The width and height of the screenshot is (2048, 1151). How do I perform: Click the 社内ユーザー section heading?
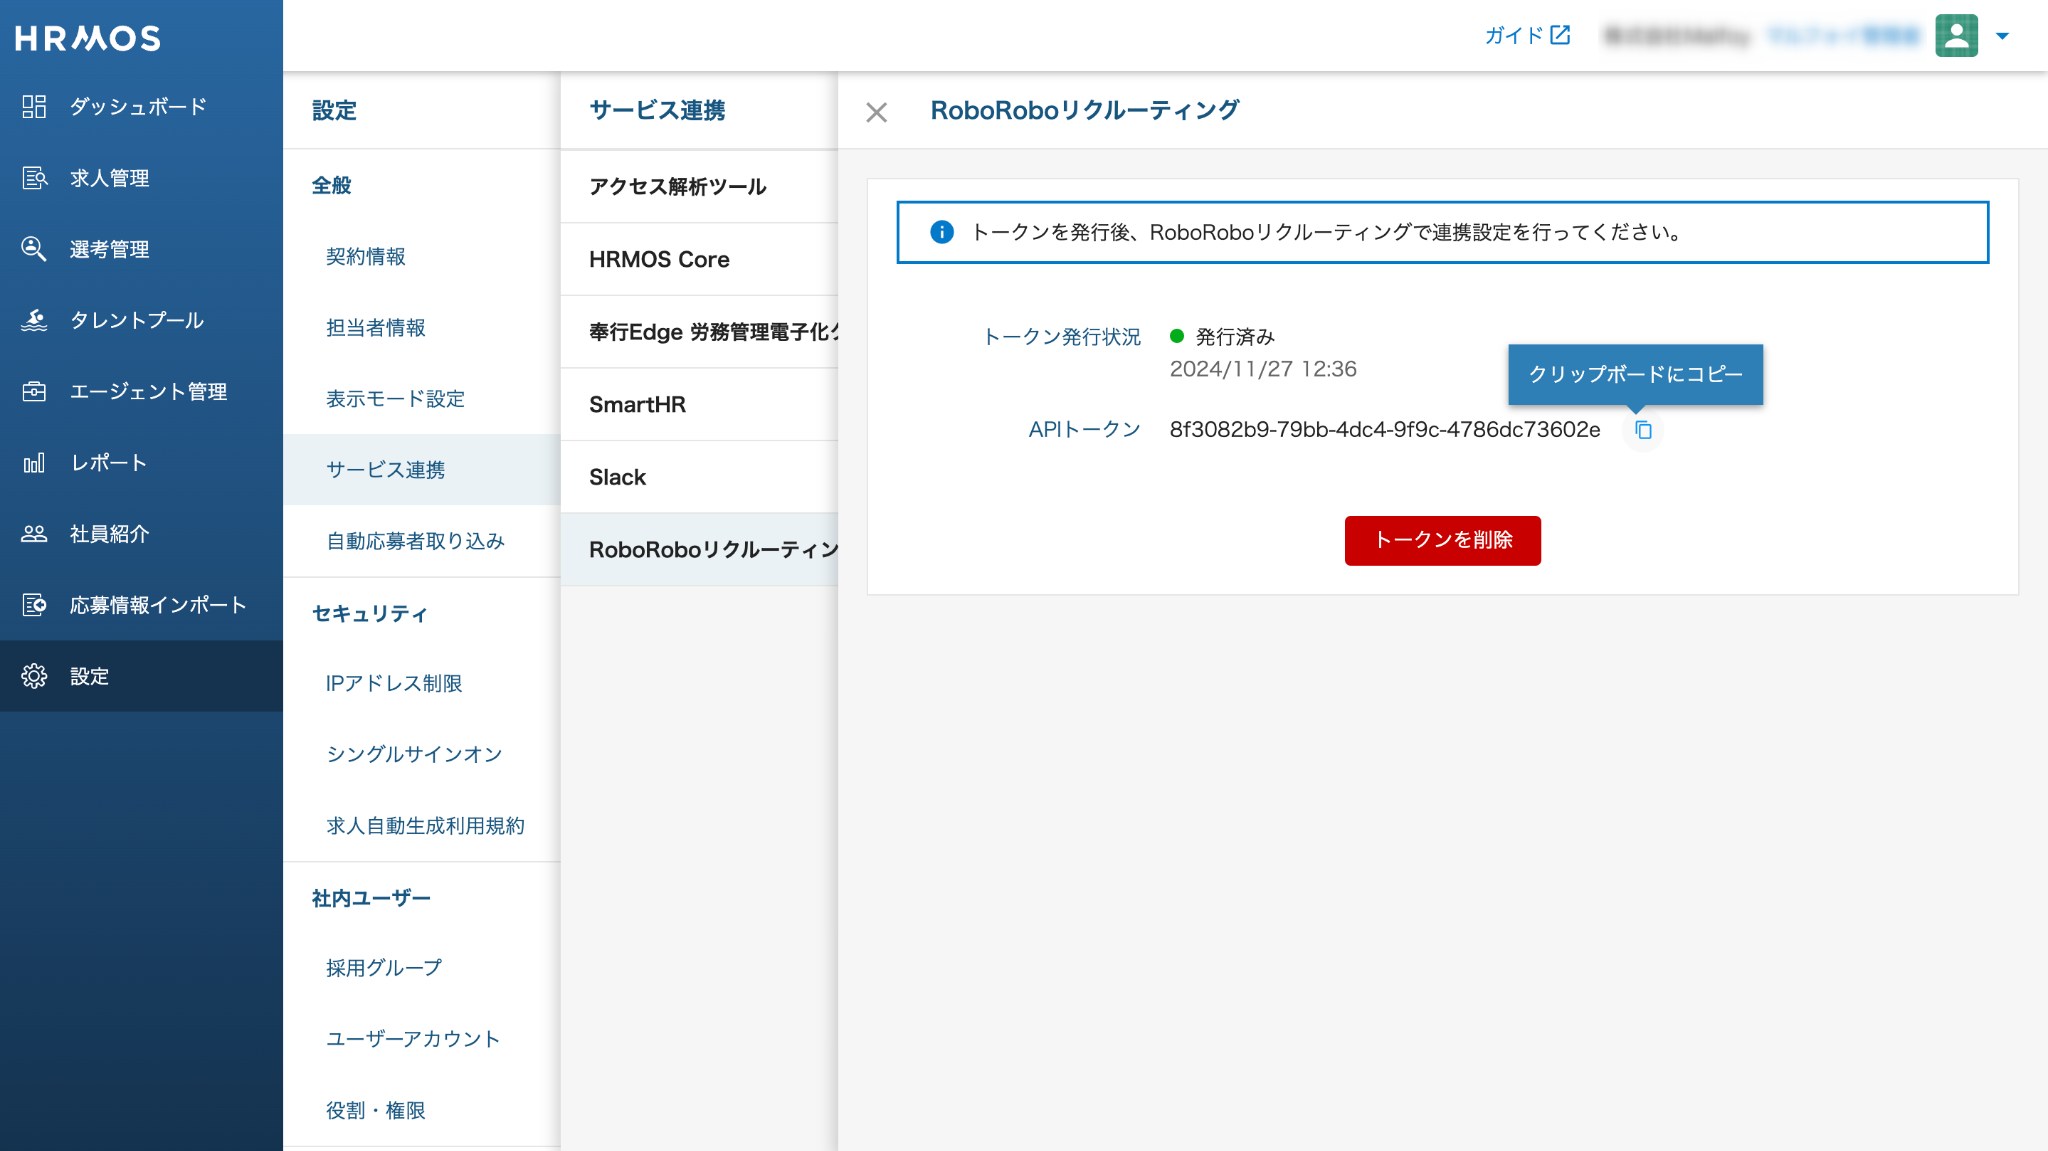(371, 898)
